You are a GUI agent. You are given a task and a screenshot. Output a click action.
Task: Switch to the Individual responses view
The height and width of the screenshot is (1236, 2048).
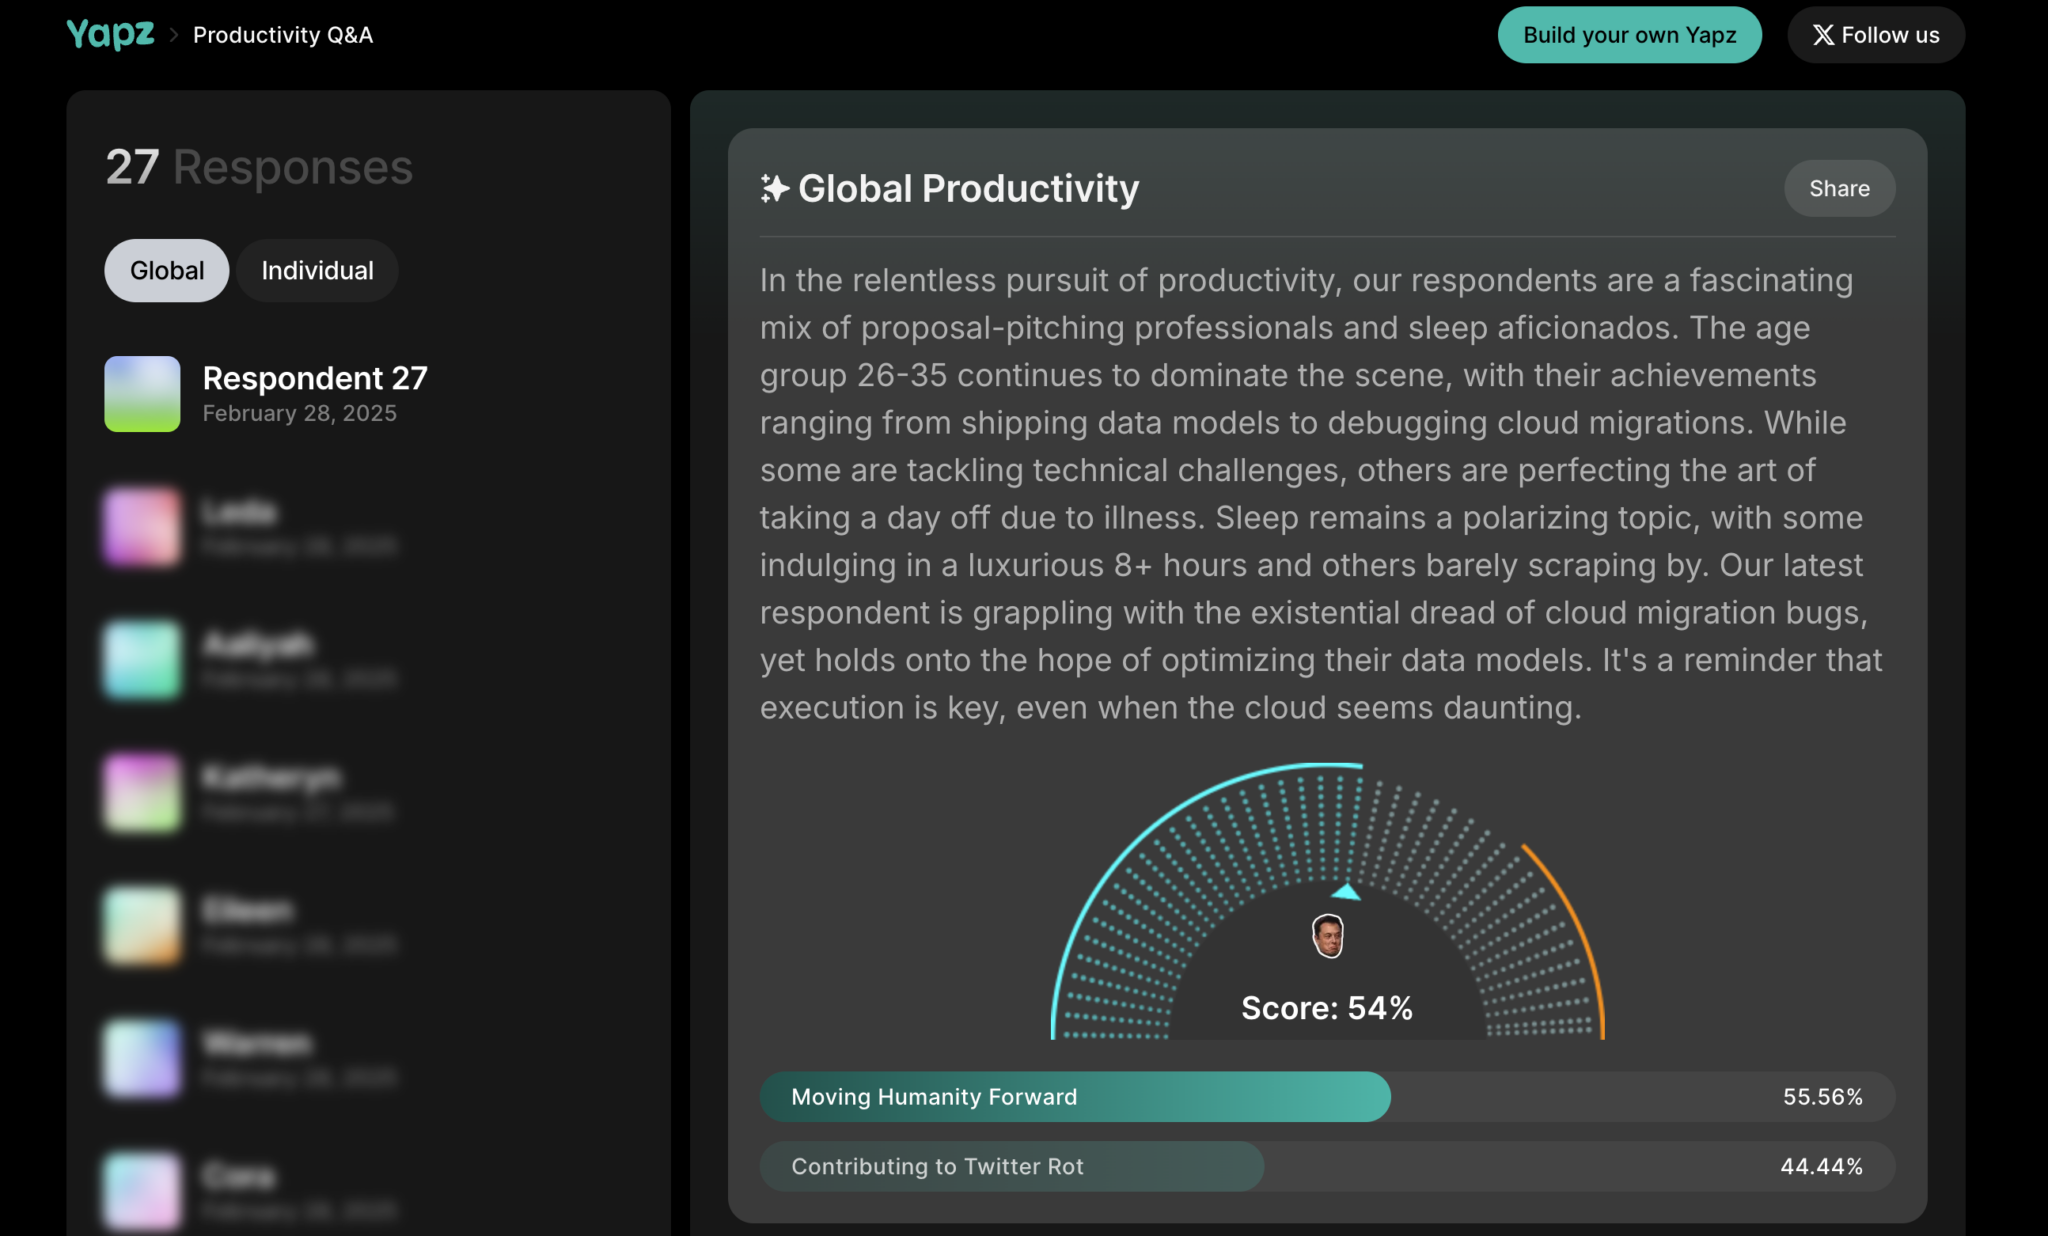click(316, 269)
